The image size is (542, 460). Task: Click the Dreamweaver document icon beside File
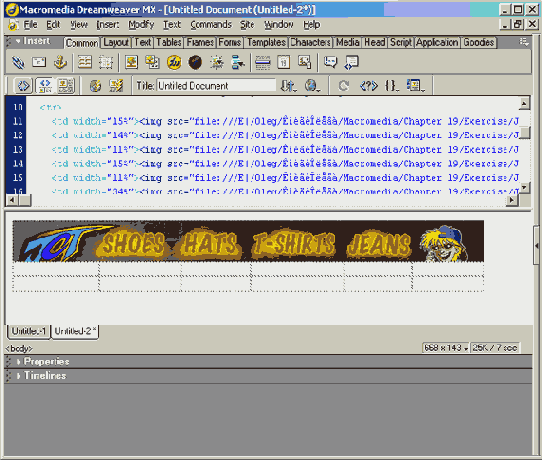tap(13, 25)
